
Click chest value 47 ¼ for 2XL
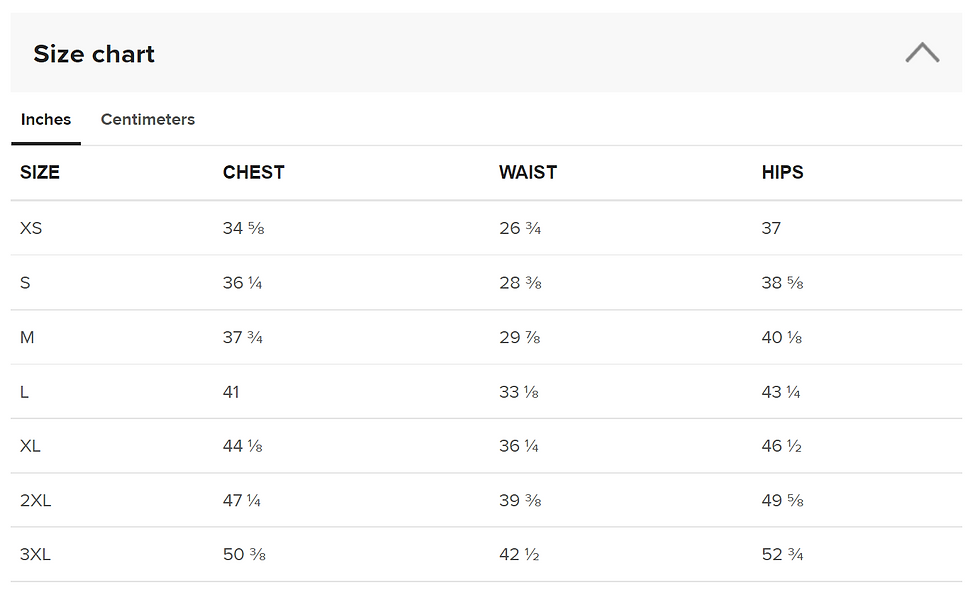click(x=242, y=500)
